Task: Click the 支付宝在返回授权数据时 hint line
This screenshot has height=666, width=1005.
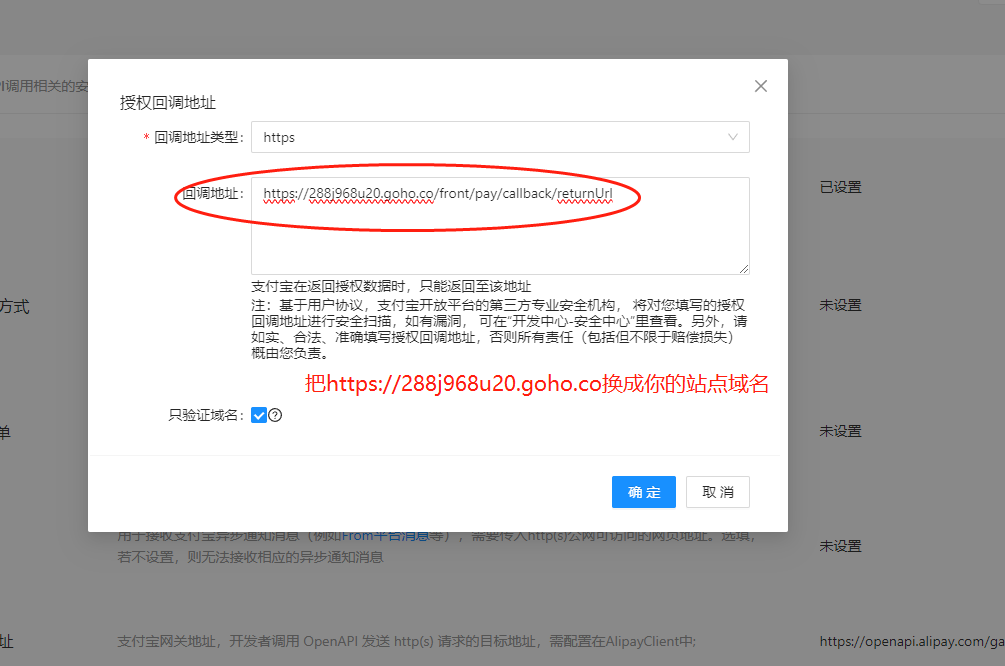Action: click(x=391, y=286)
